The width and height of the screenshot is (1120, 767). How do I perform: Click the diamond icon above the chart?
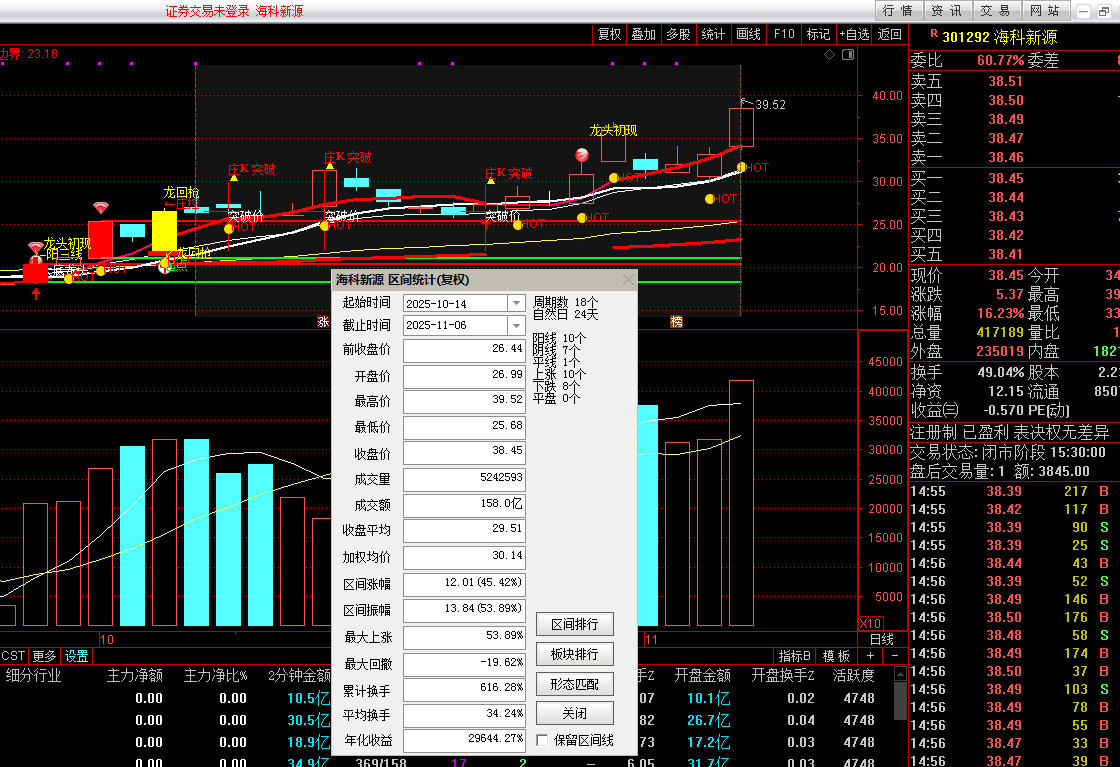(829, 55)
